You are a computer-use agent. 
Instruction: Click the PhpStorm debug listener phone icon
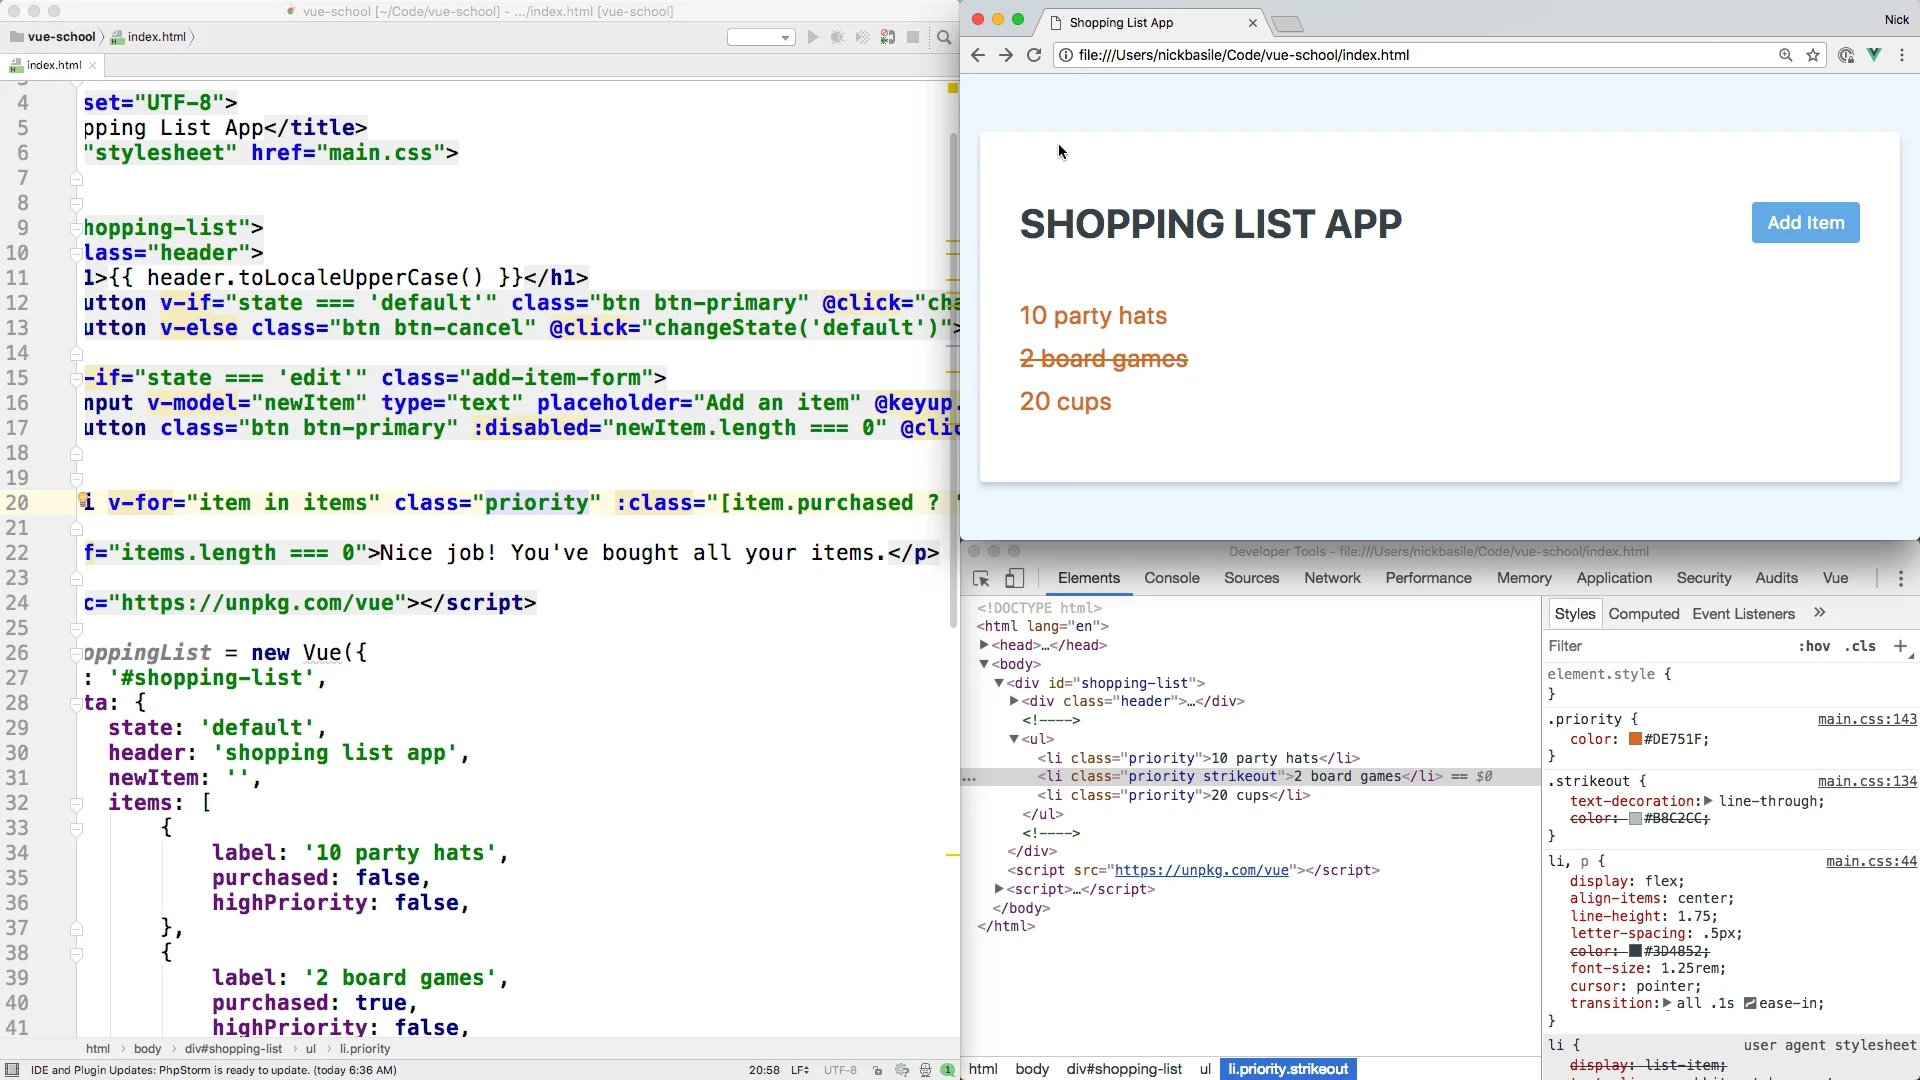coord(887,38)
